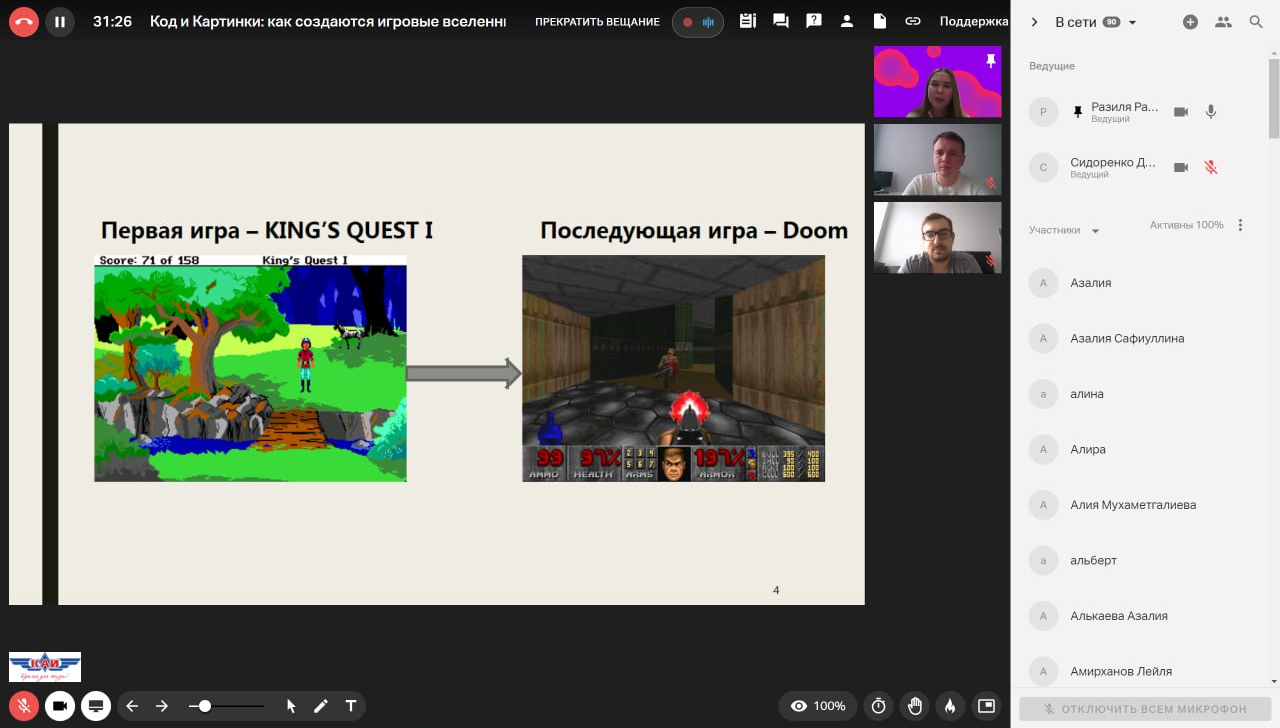Toggle pin on the top video thumbnail
This screenshot has width=1280, height=728.
pos(991,60)
